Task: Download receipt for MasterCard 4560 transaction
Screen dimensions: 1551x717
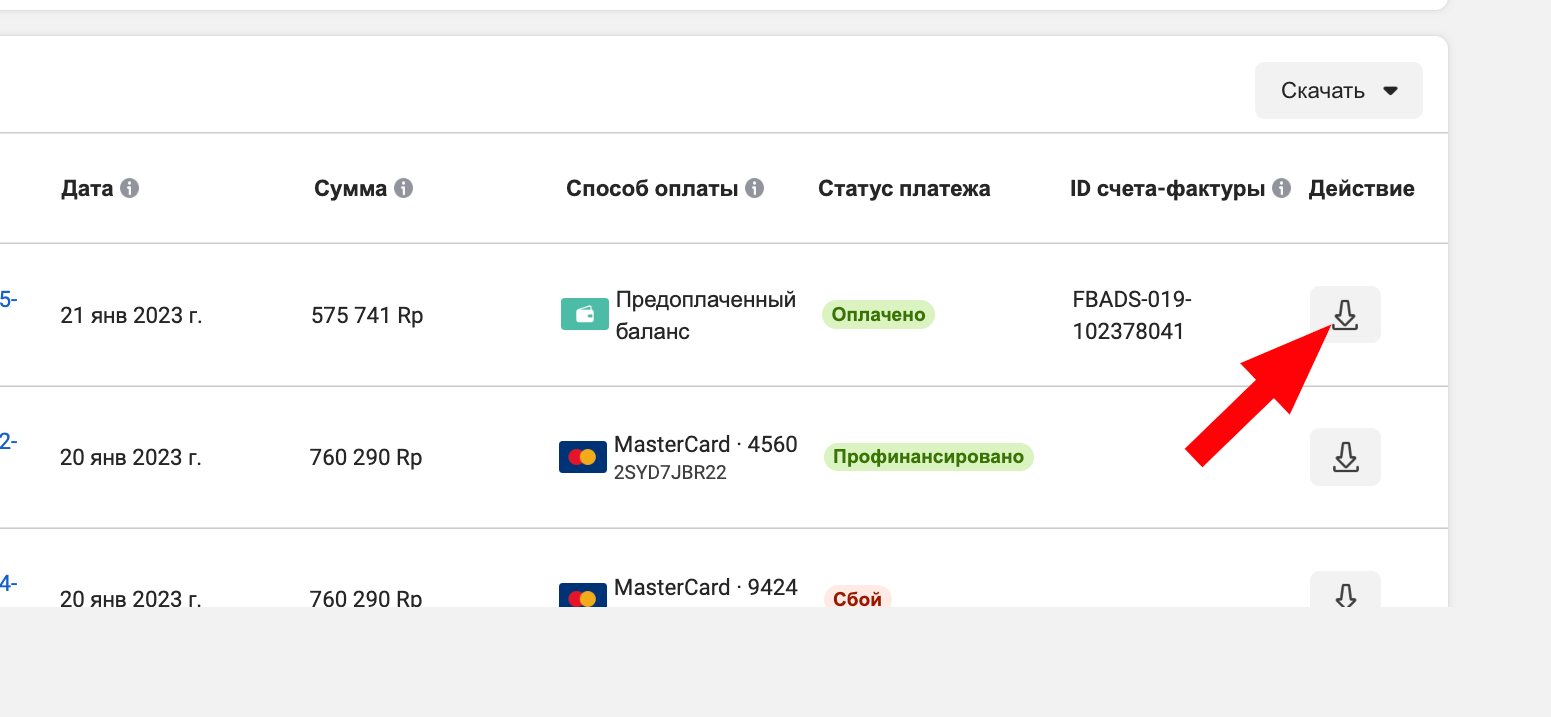Action: click(x=1345, y=457)
